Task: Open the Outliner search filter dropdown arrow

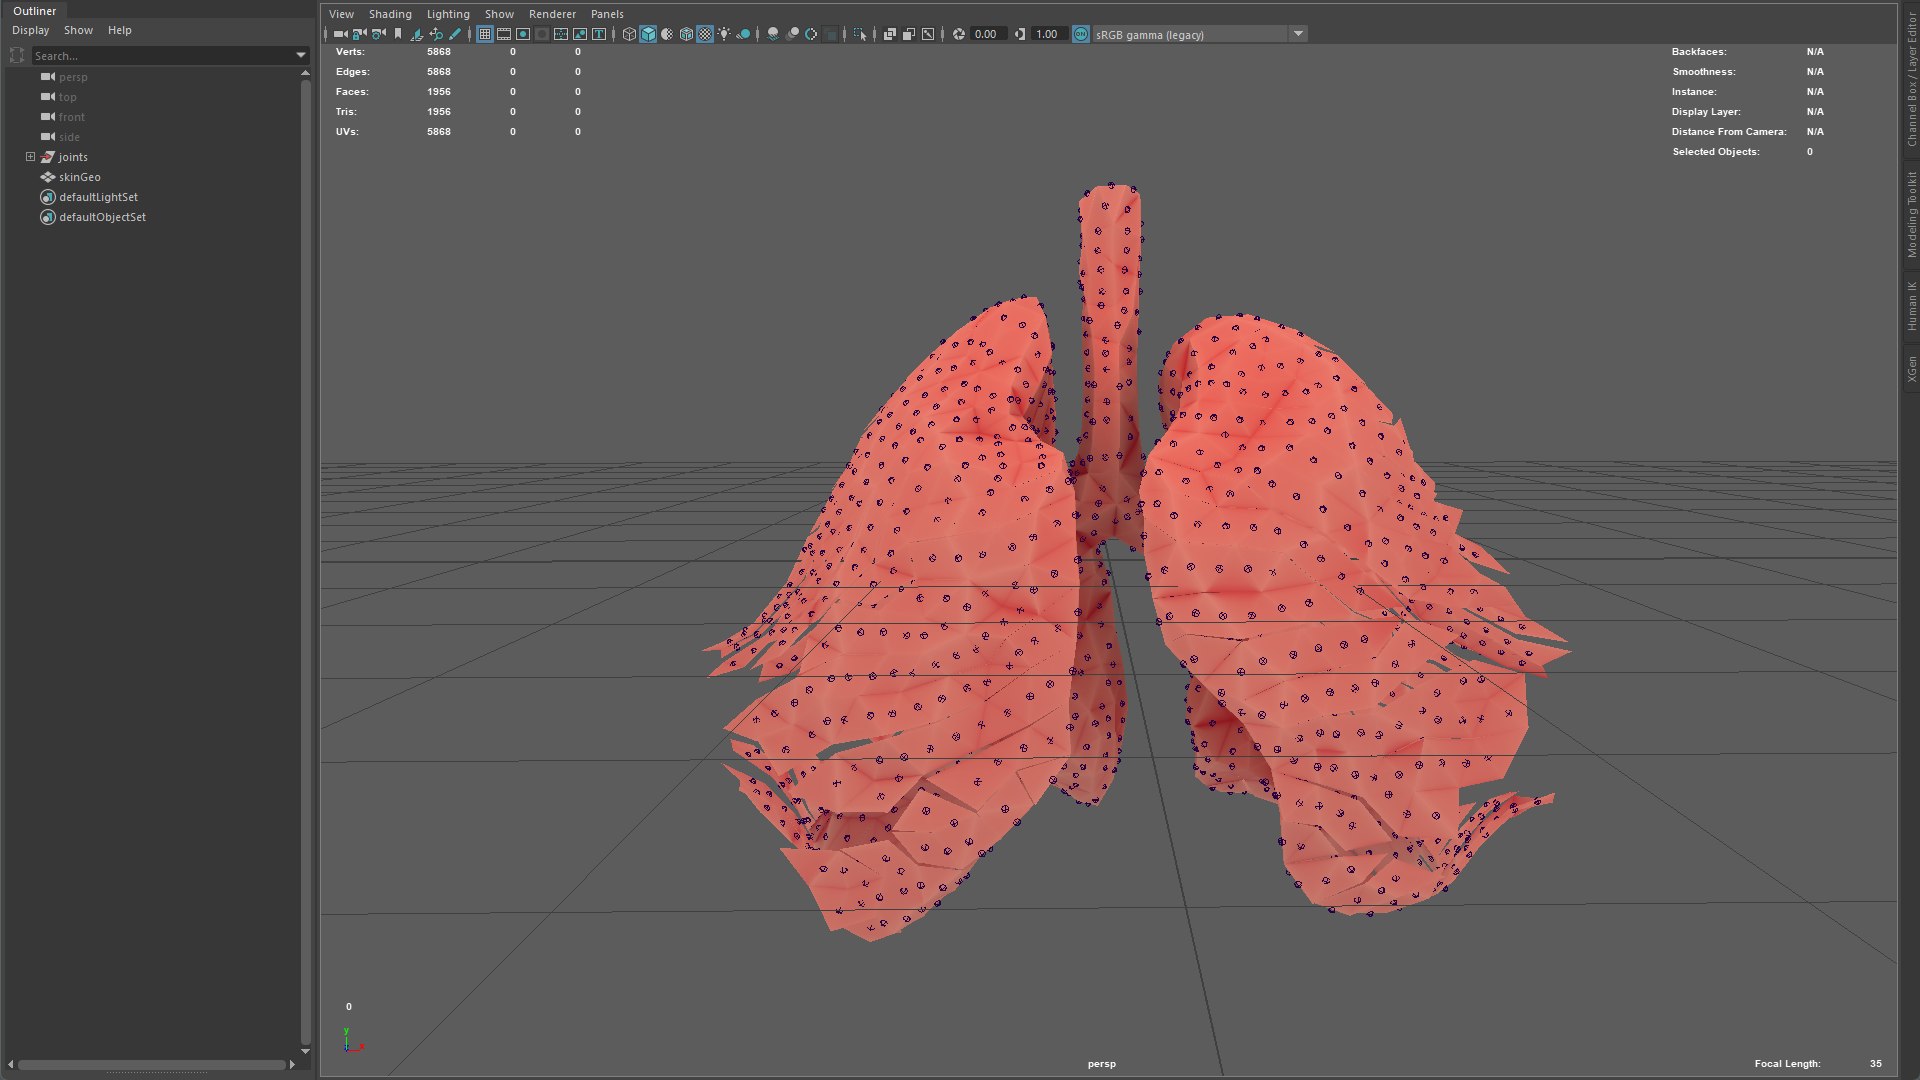Action: [x=300, y=56]
